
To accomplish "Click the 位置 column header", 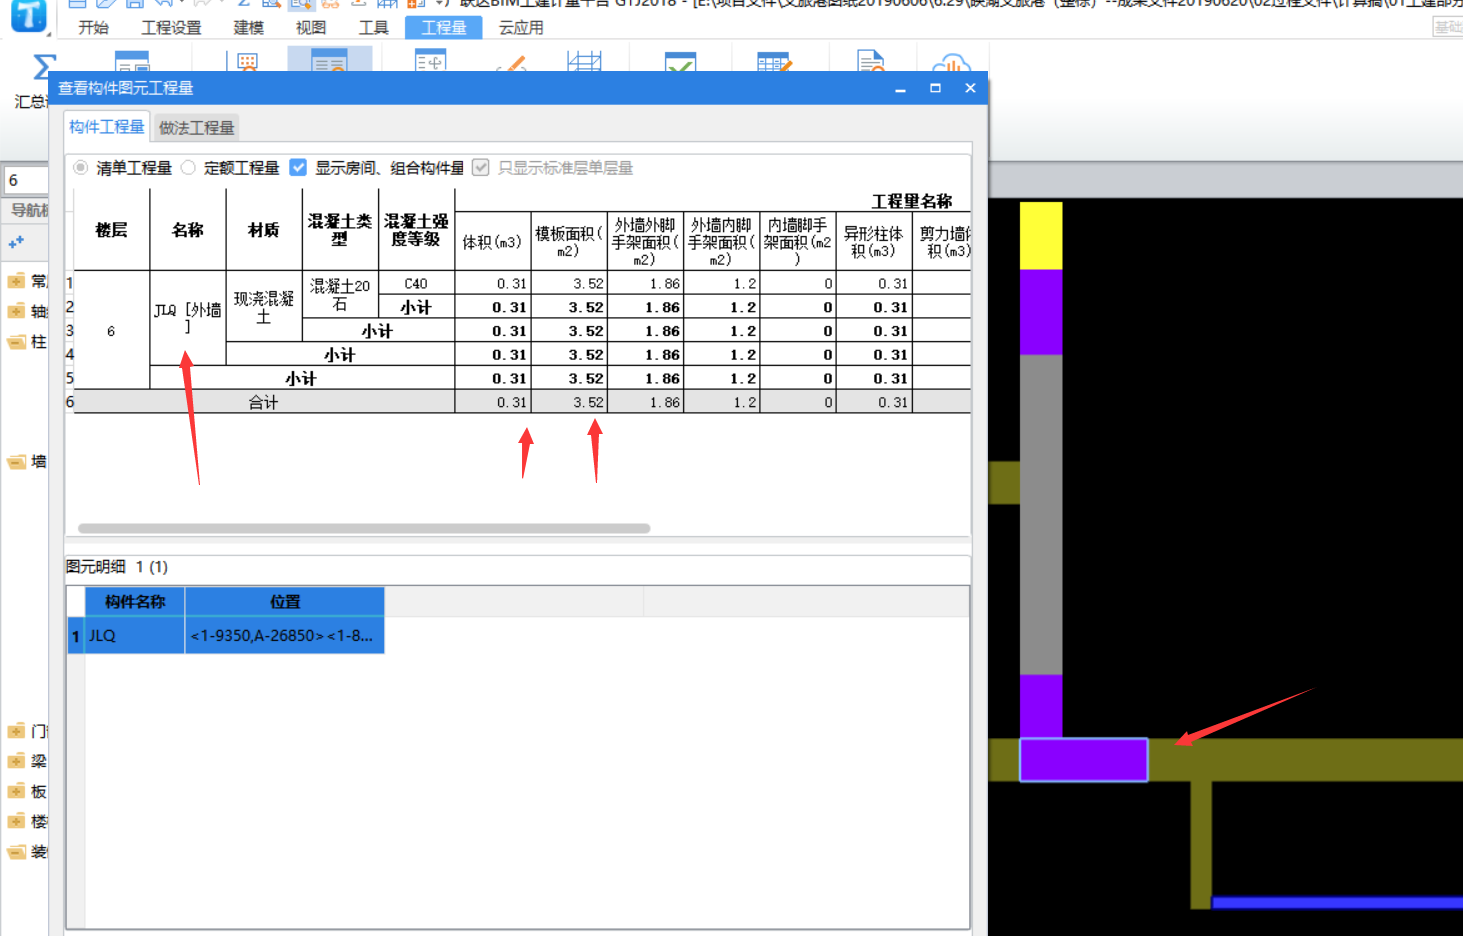I will [x=285, y=602].
